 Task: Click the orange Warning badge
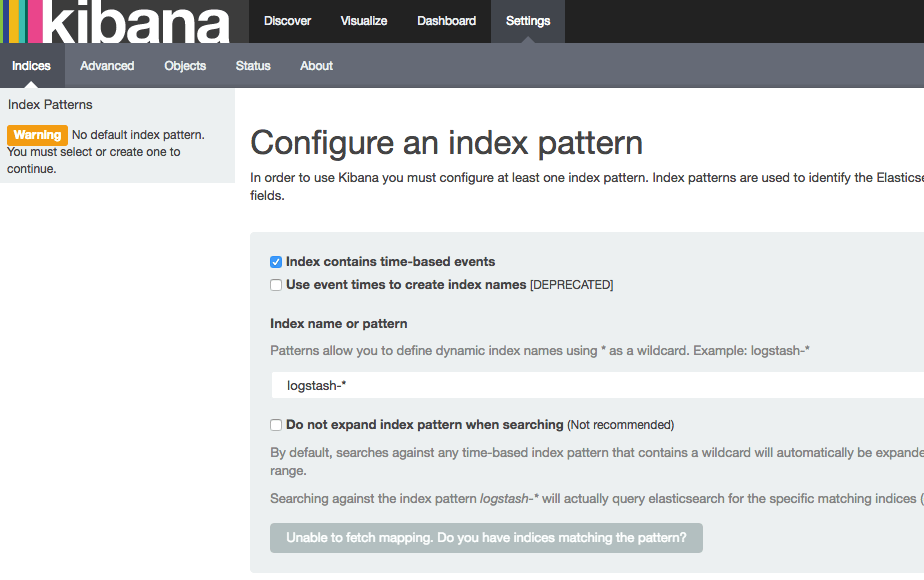pyautogui.click(x=37, y=135)
